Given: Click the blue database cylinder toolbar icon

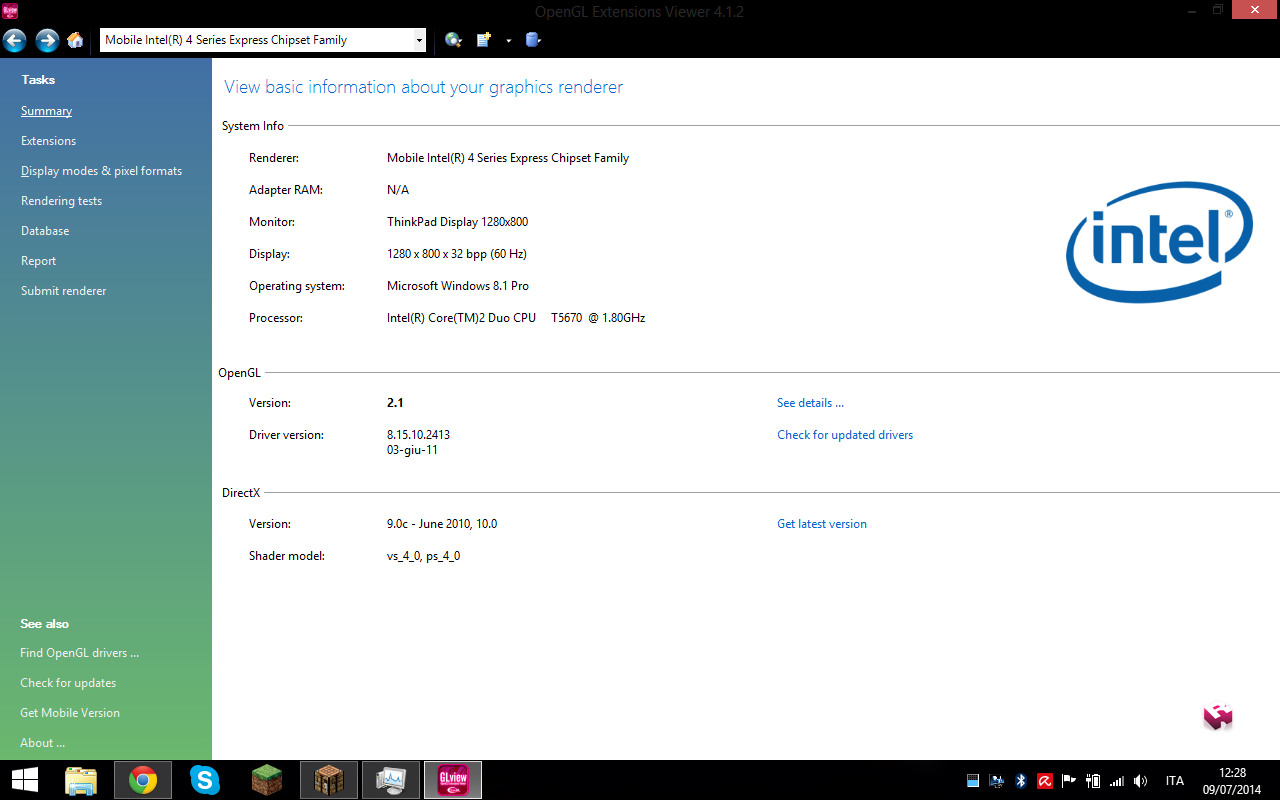Looking at the screenshot, I should (x=533, y=40).
